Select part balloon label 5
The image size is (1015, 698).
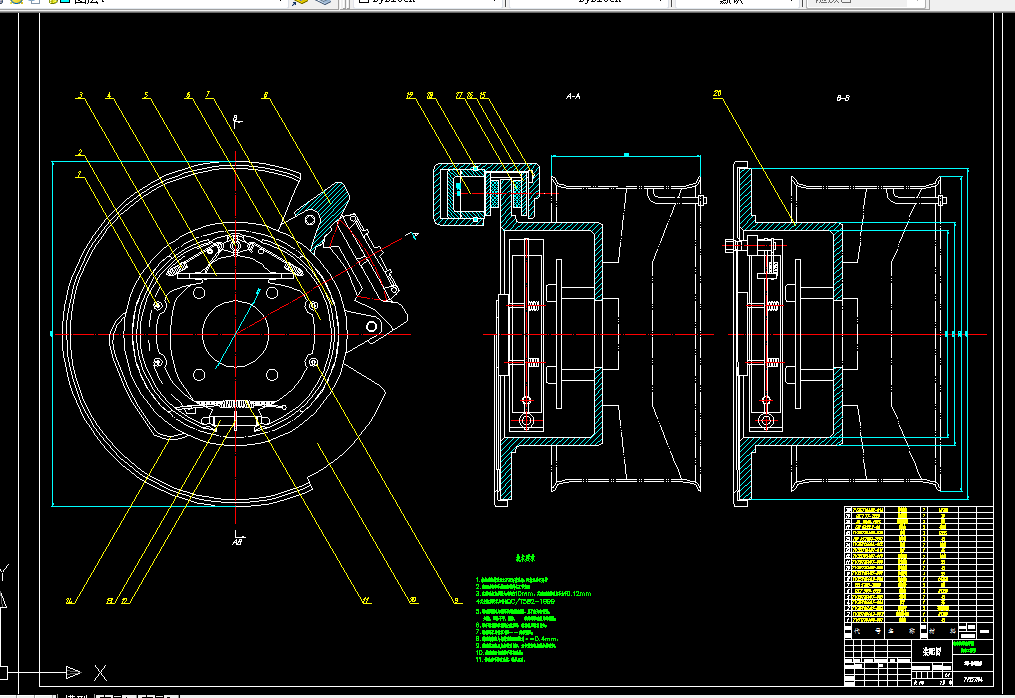pyautogui.click(x=146, y=96)
